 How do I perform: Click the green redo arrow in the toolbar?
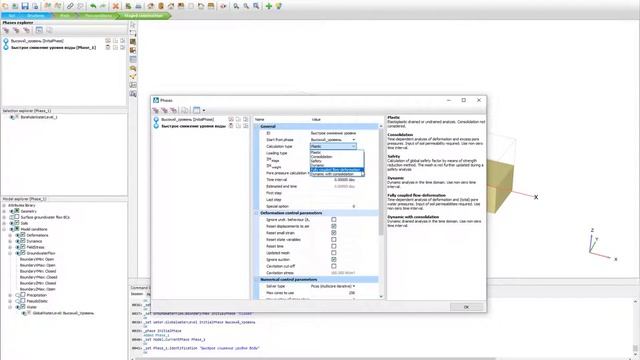pyautogui.click(x=103, y=6)
